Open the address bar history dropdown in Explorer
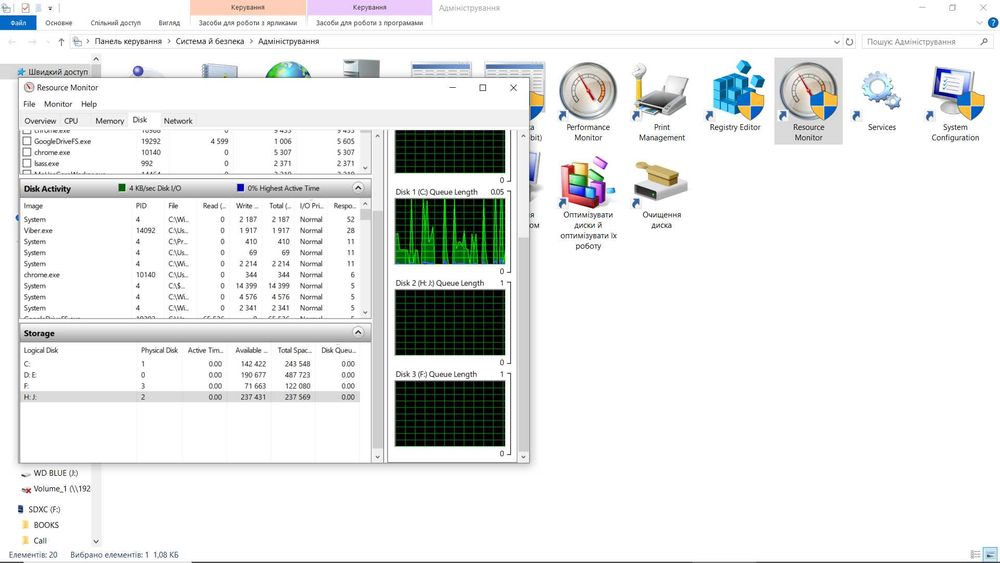1000x563 pixels. point(837,41)
